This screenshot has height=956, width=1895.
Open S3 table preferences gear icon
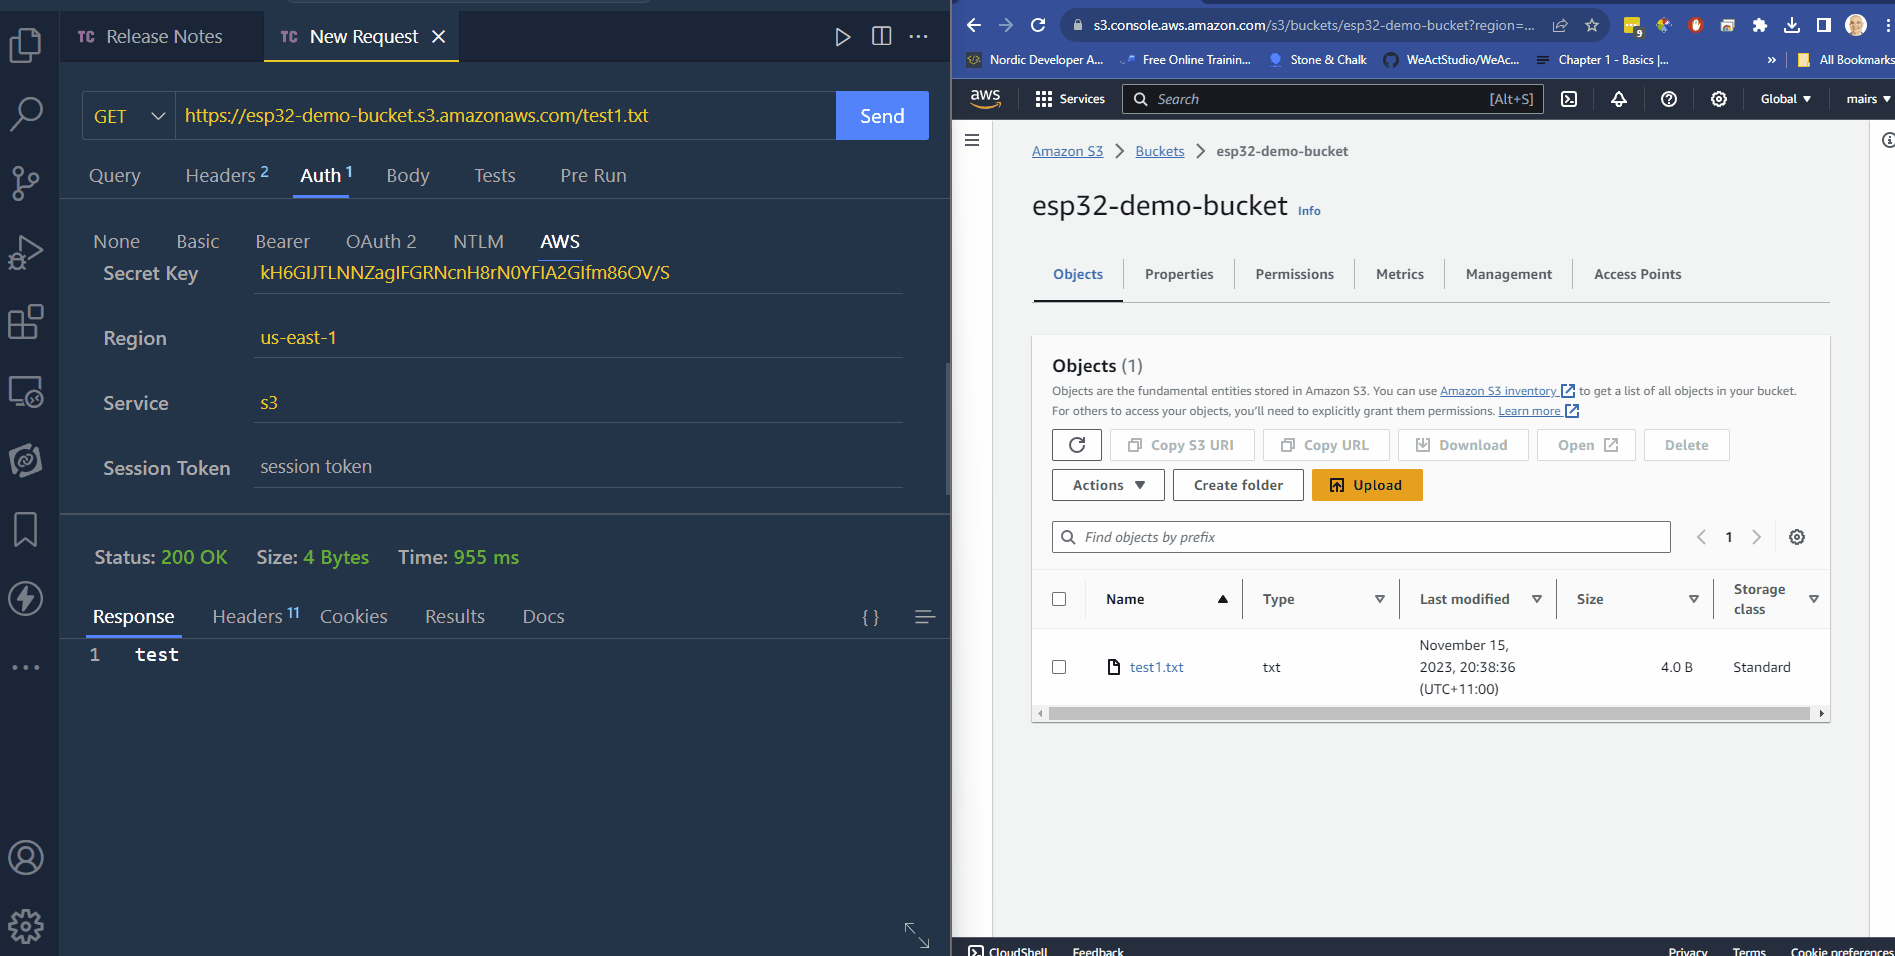(1796, 537)
